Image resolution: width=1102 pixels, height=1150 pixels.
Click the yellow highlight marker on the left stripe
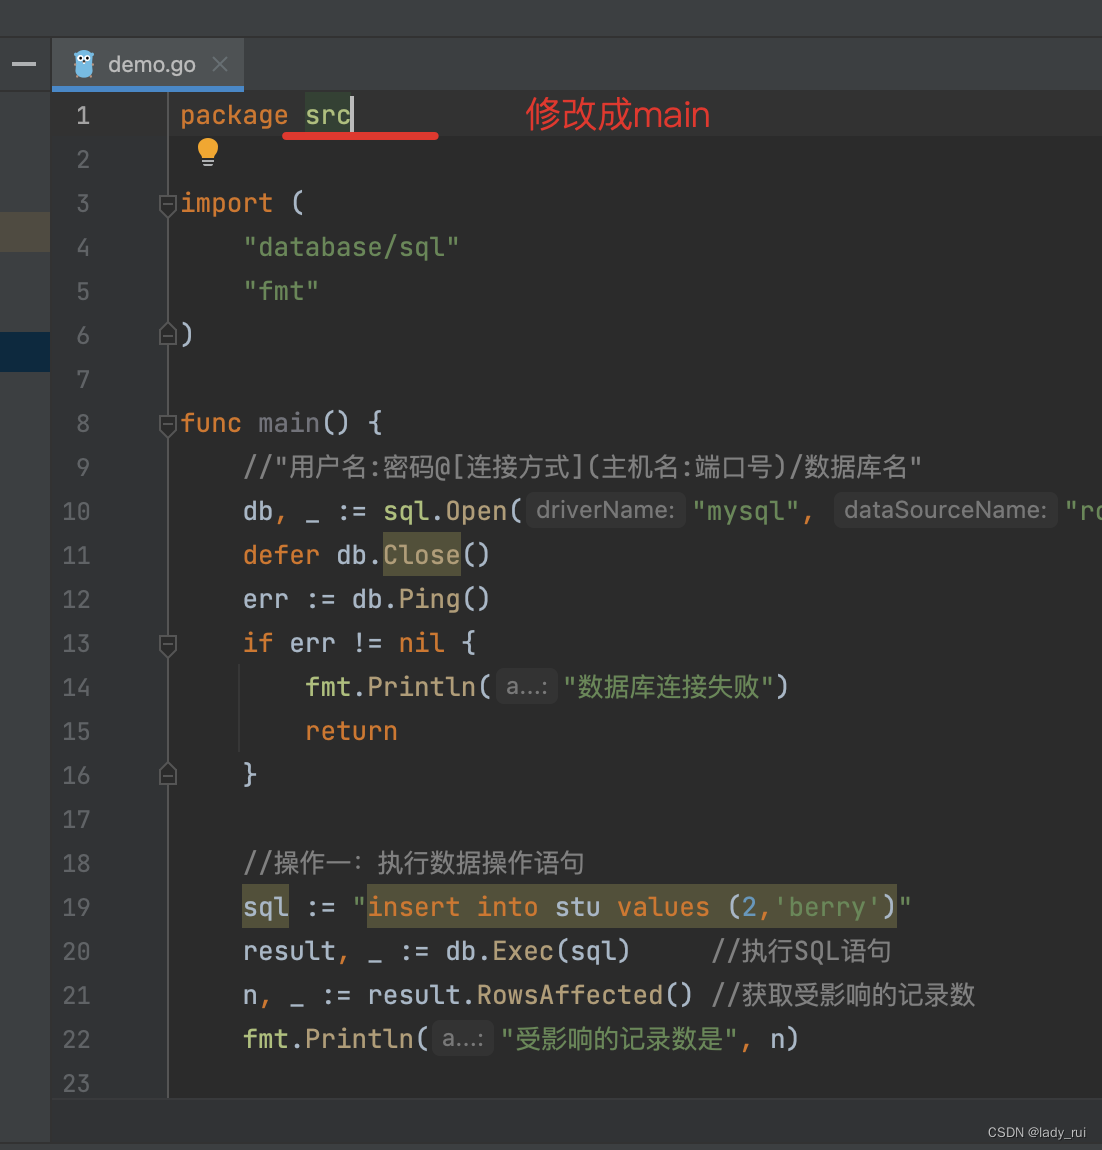tap(25, 231)
